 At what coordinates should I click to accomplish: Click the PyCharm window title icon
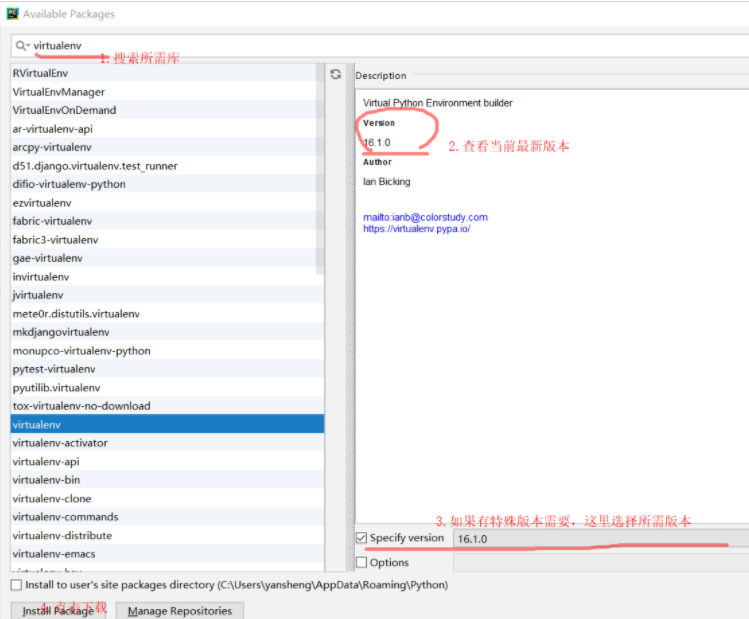coord(12,13)
